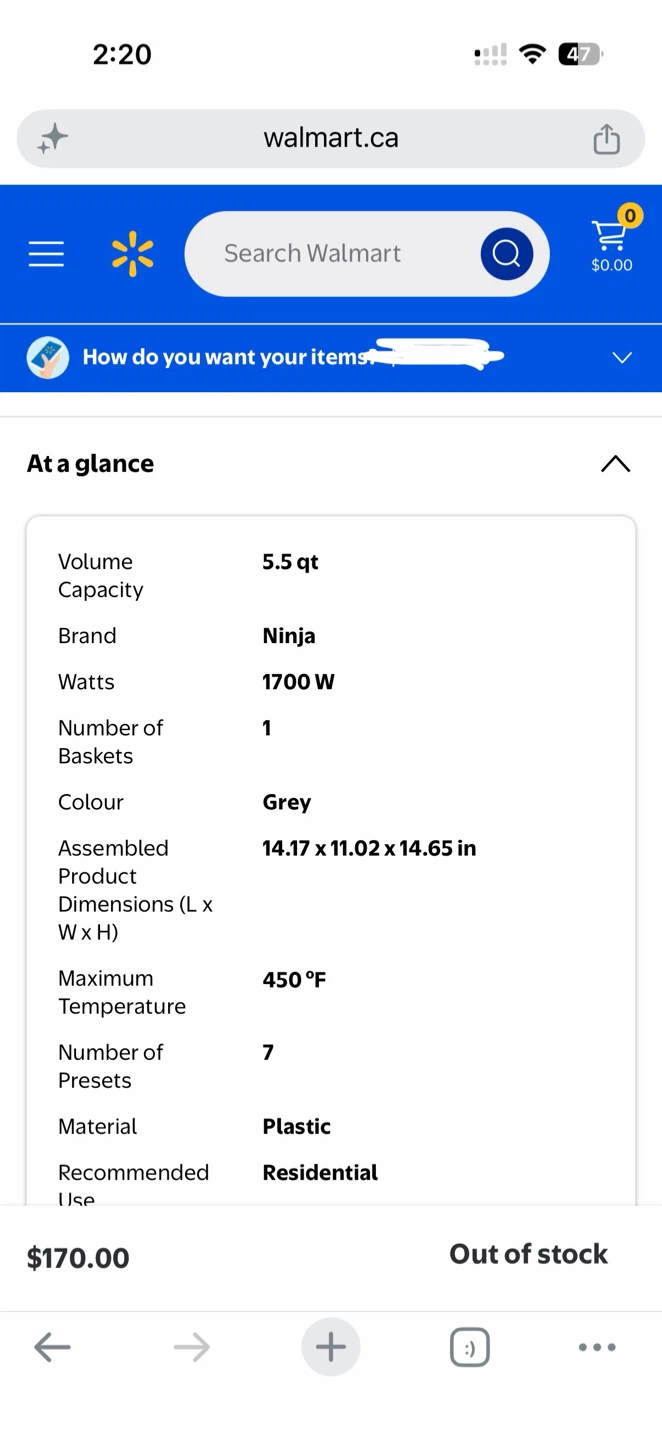The width and height of the screenshot is (662, 1440).
Task: Tap the $170.00 price text
Action: [x=78, y=1258]
